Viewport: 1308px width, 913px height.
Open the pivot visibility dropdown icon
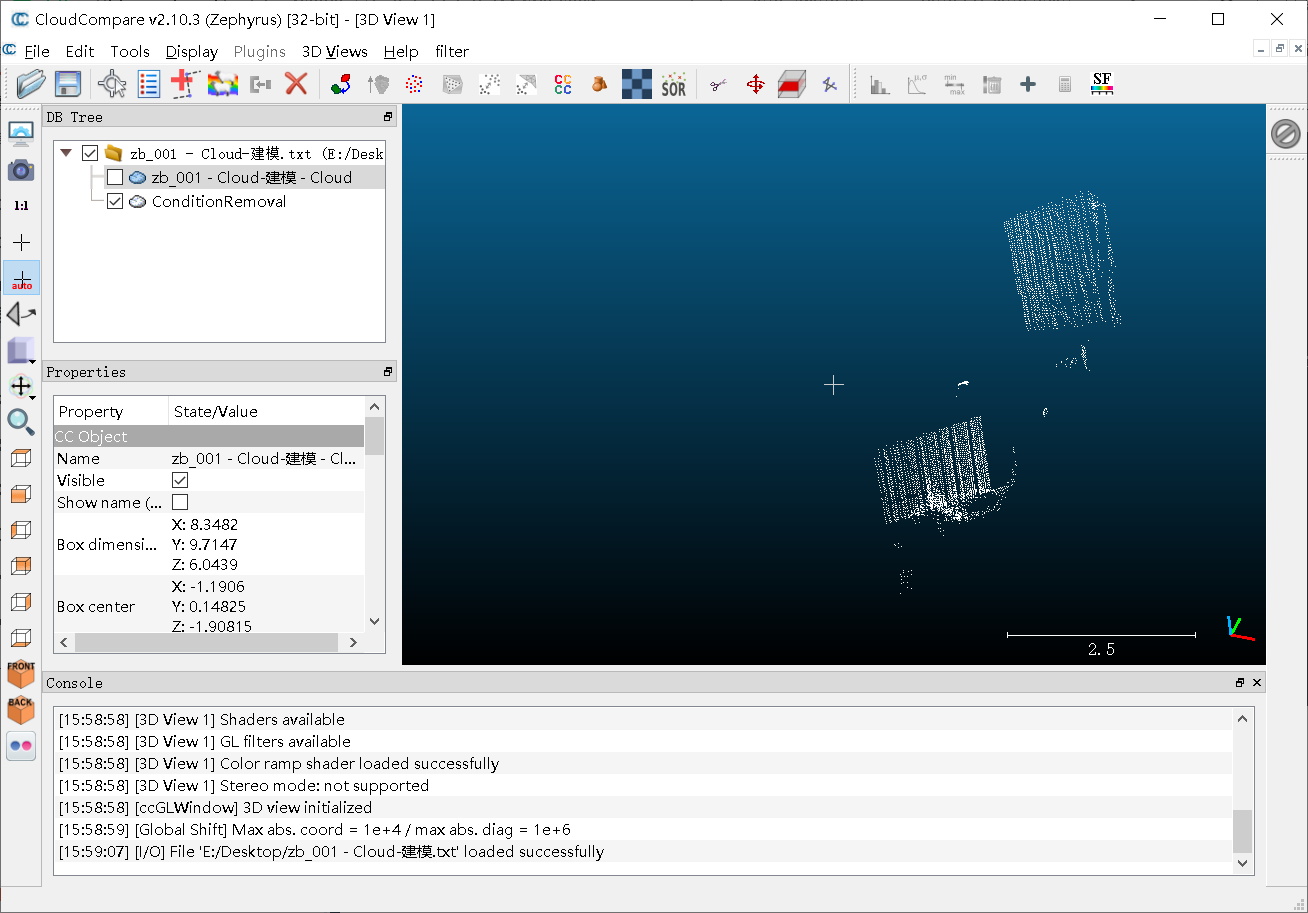click(21, 386)
